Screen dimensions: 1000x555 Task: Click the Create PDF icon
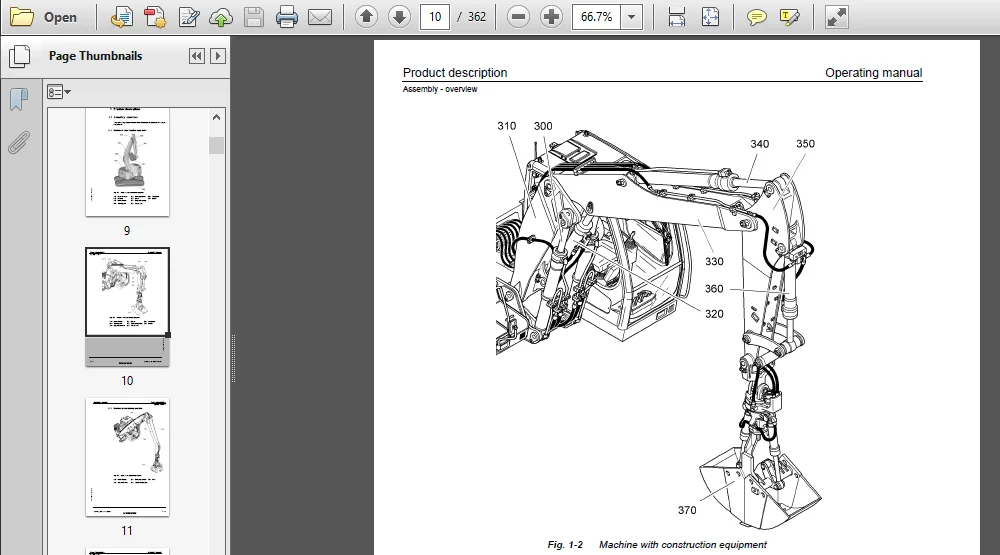coord(121,17)
